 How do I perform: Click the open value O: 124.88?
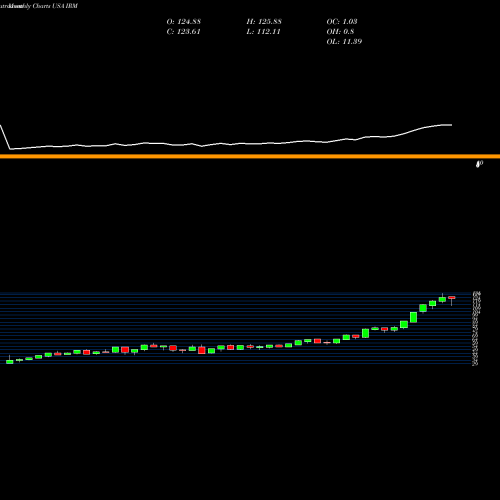click(x=184, y=22)
